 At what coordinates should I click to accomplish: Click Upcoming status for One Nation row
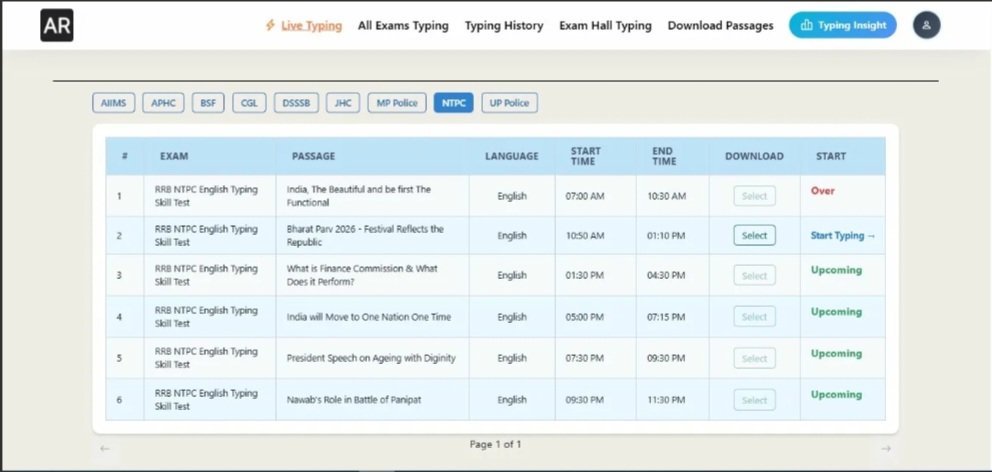click(836, 312)
